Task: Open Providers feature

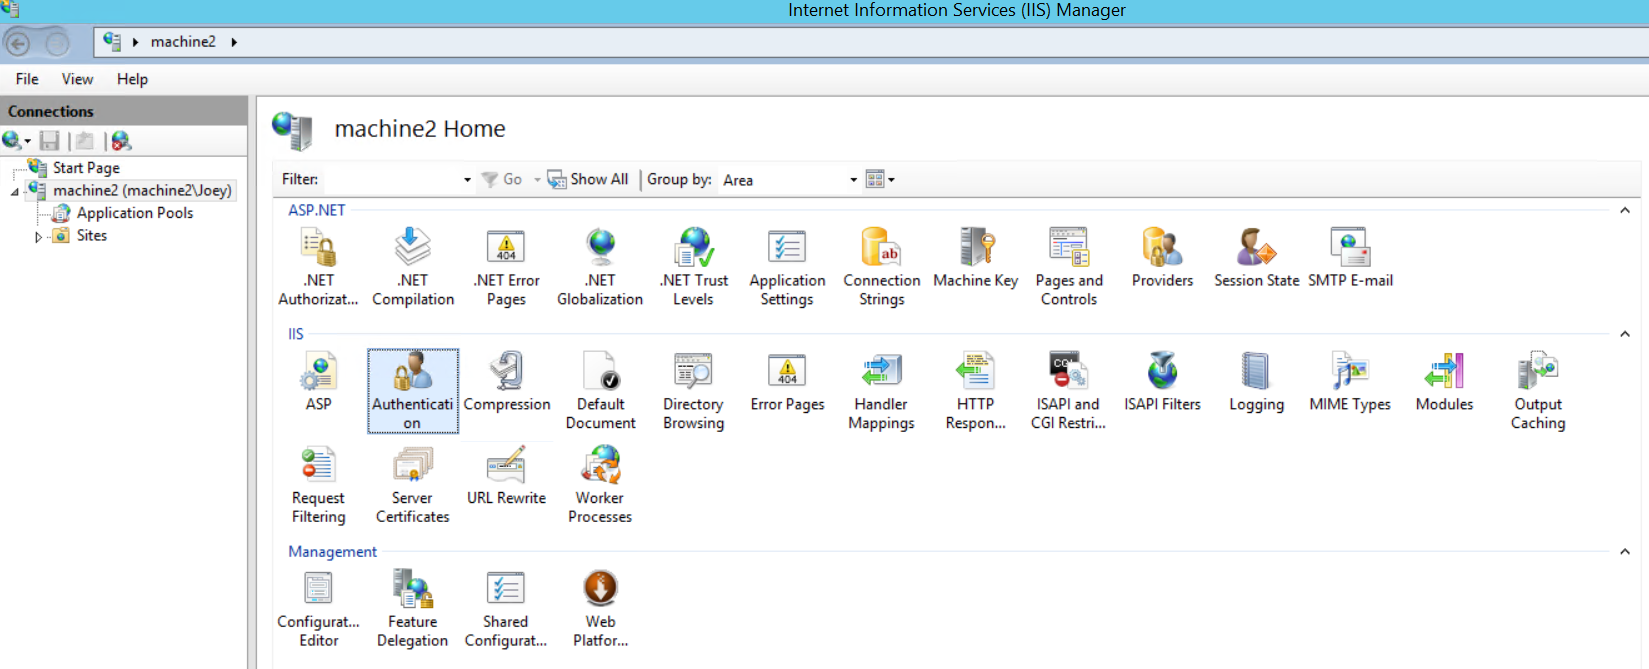Action: pos(1162,258)
